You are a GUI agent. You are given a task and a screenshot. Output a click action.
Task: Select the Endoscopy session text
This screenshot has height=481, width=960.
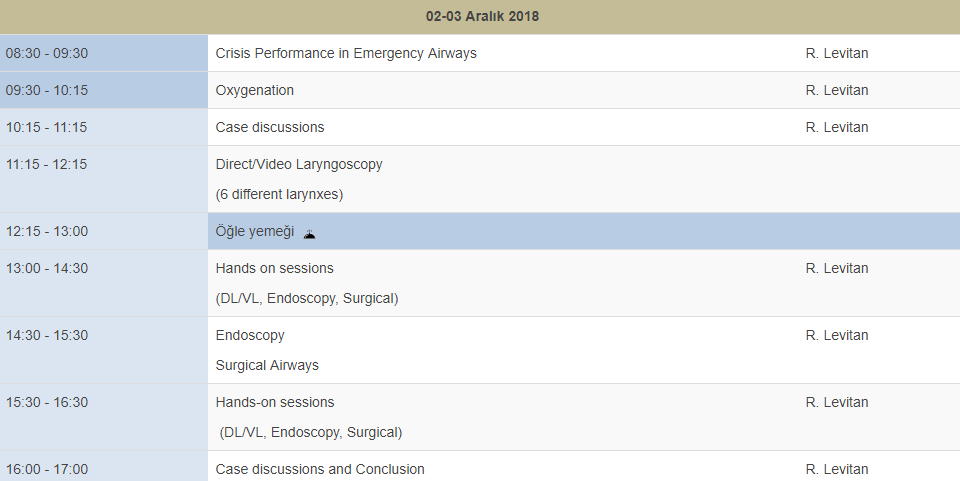pyautogui.click(x=250, y=335)
